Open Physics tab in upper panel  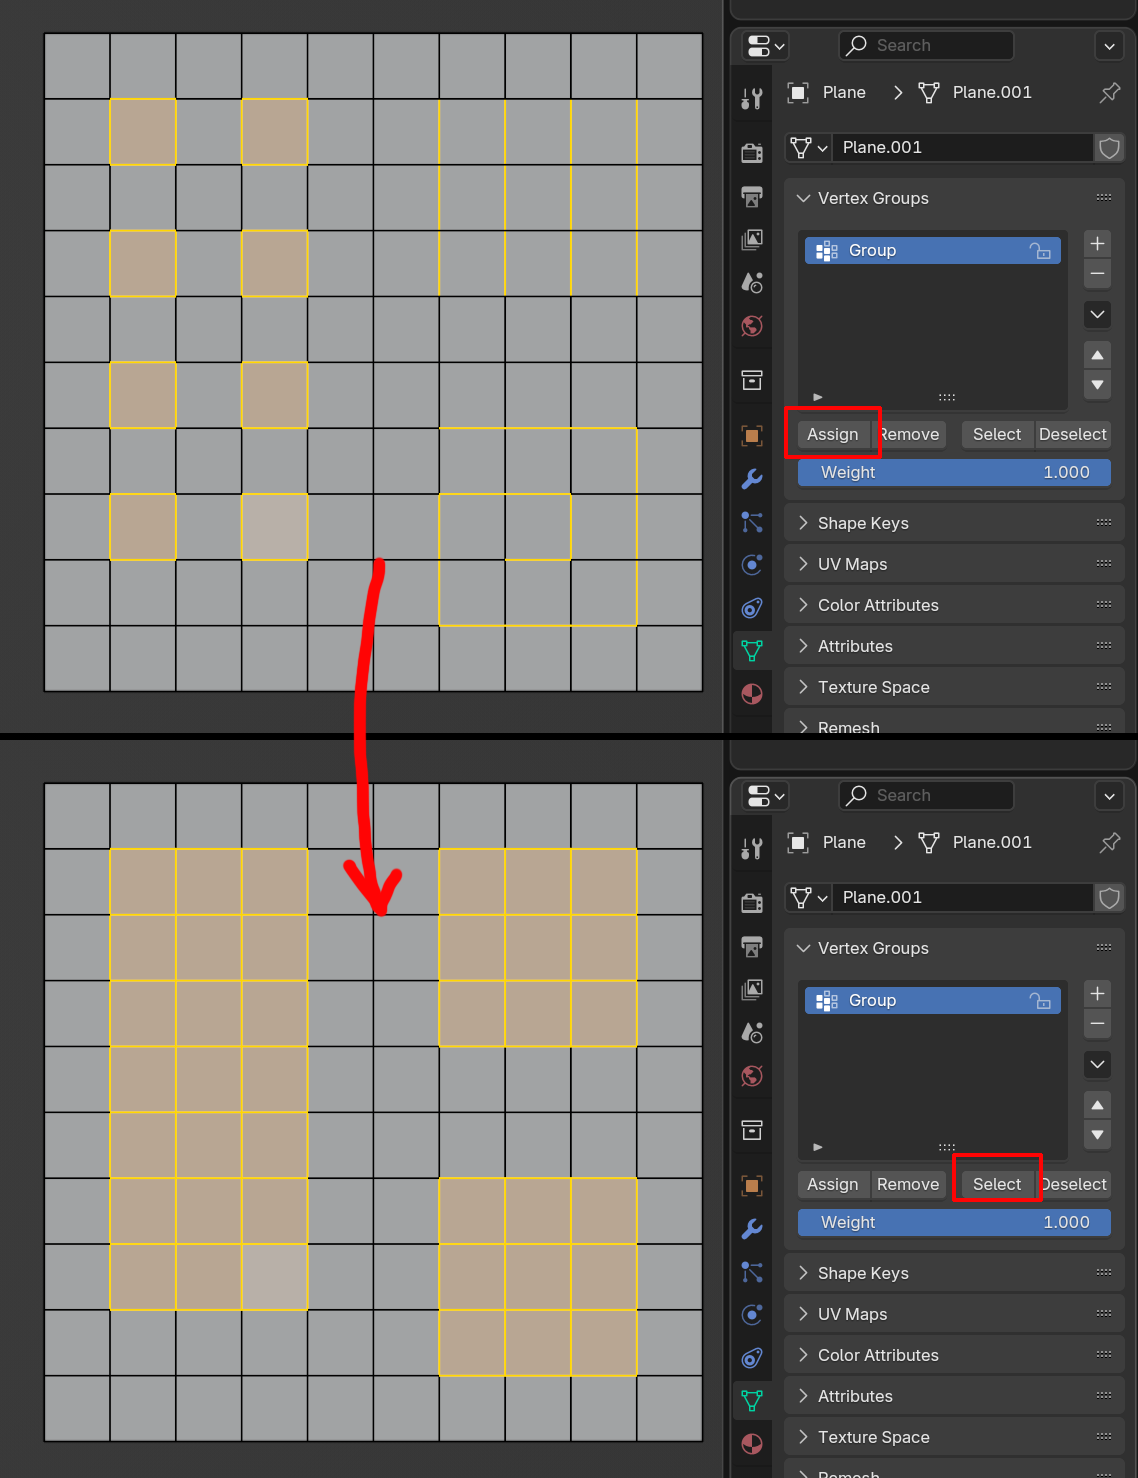click(752, 565)
